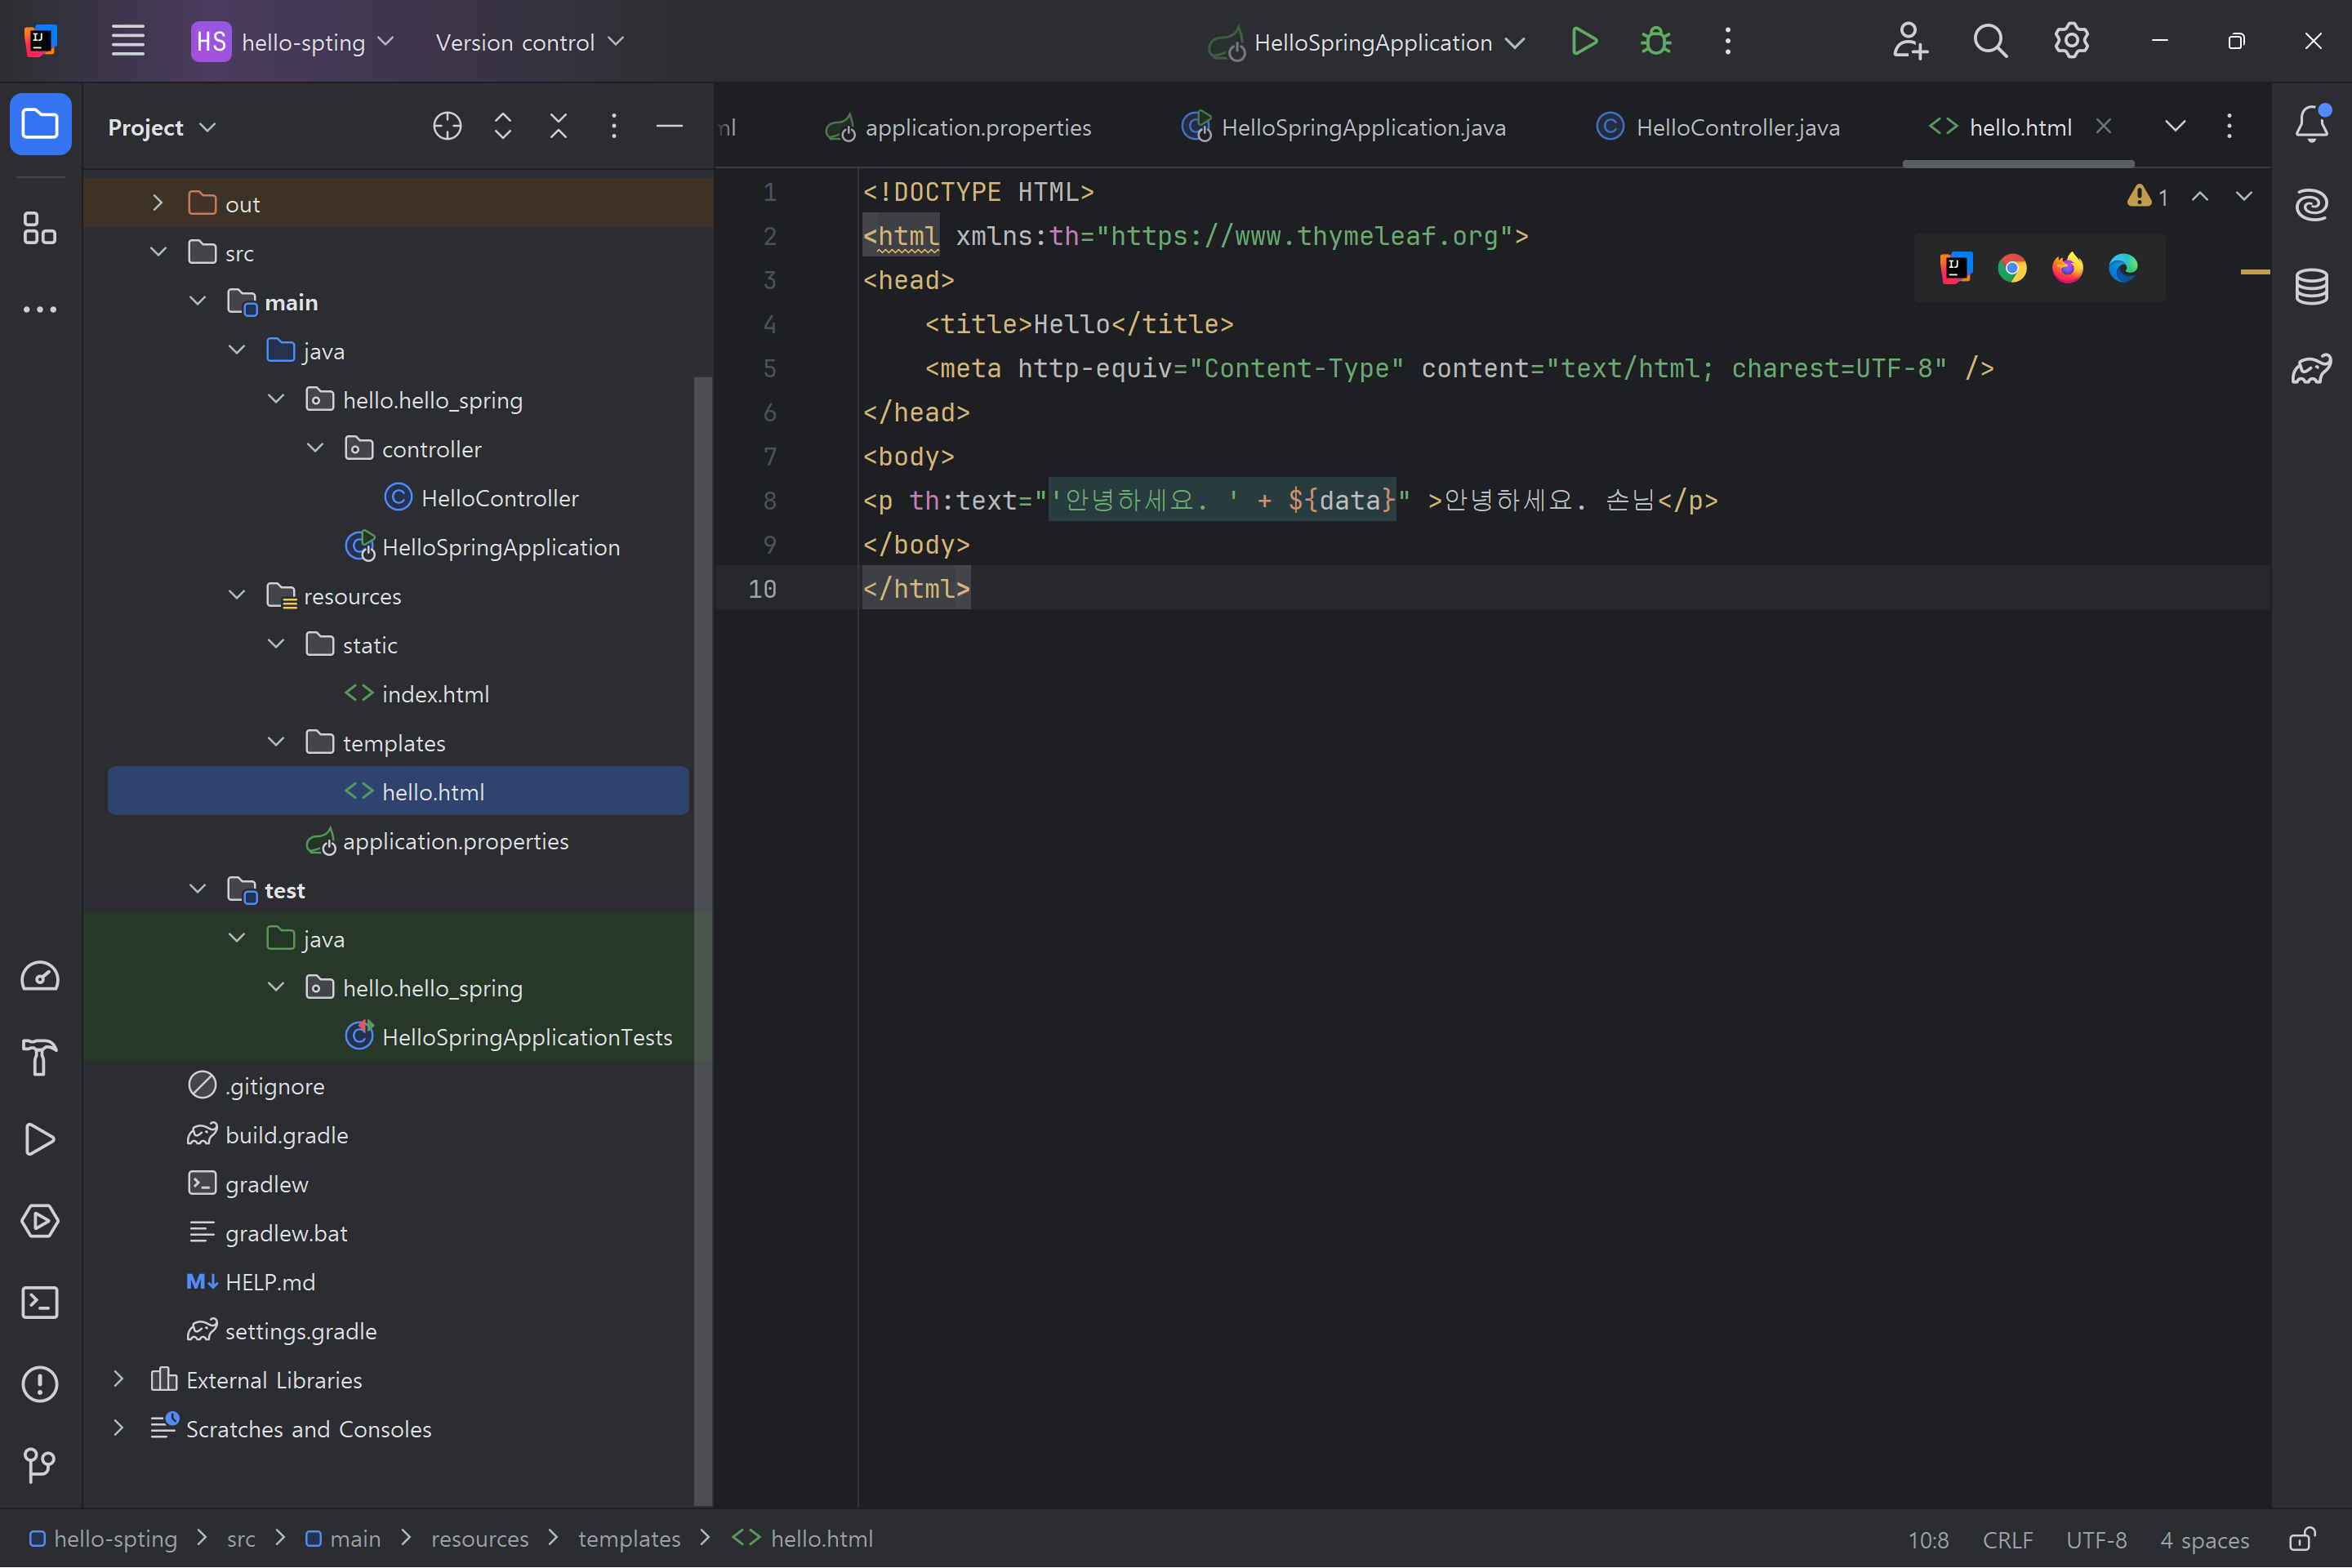Collapse the controller package

coord(315,448)
